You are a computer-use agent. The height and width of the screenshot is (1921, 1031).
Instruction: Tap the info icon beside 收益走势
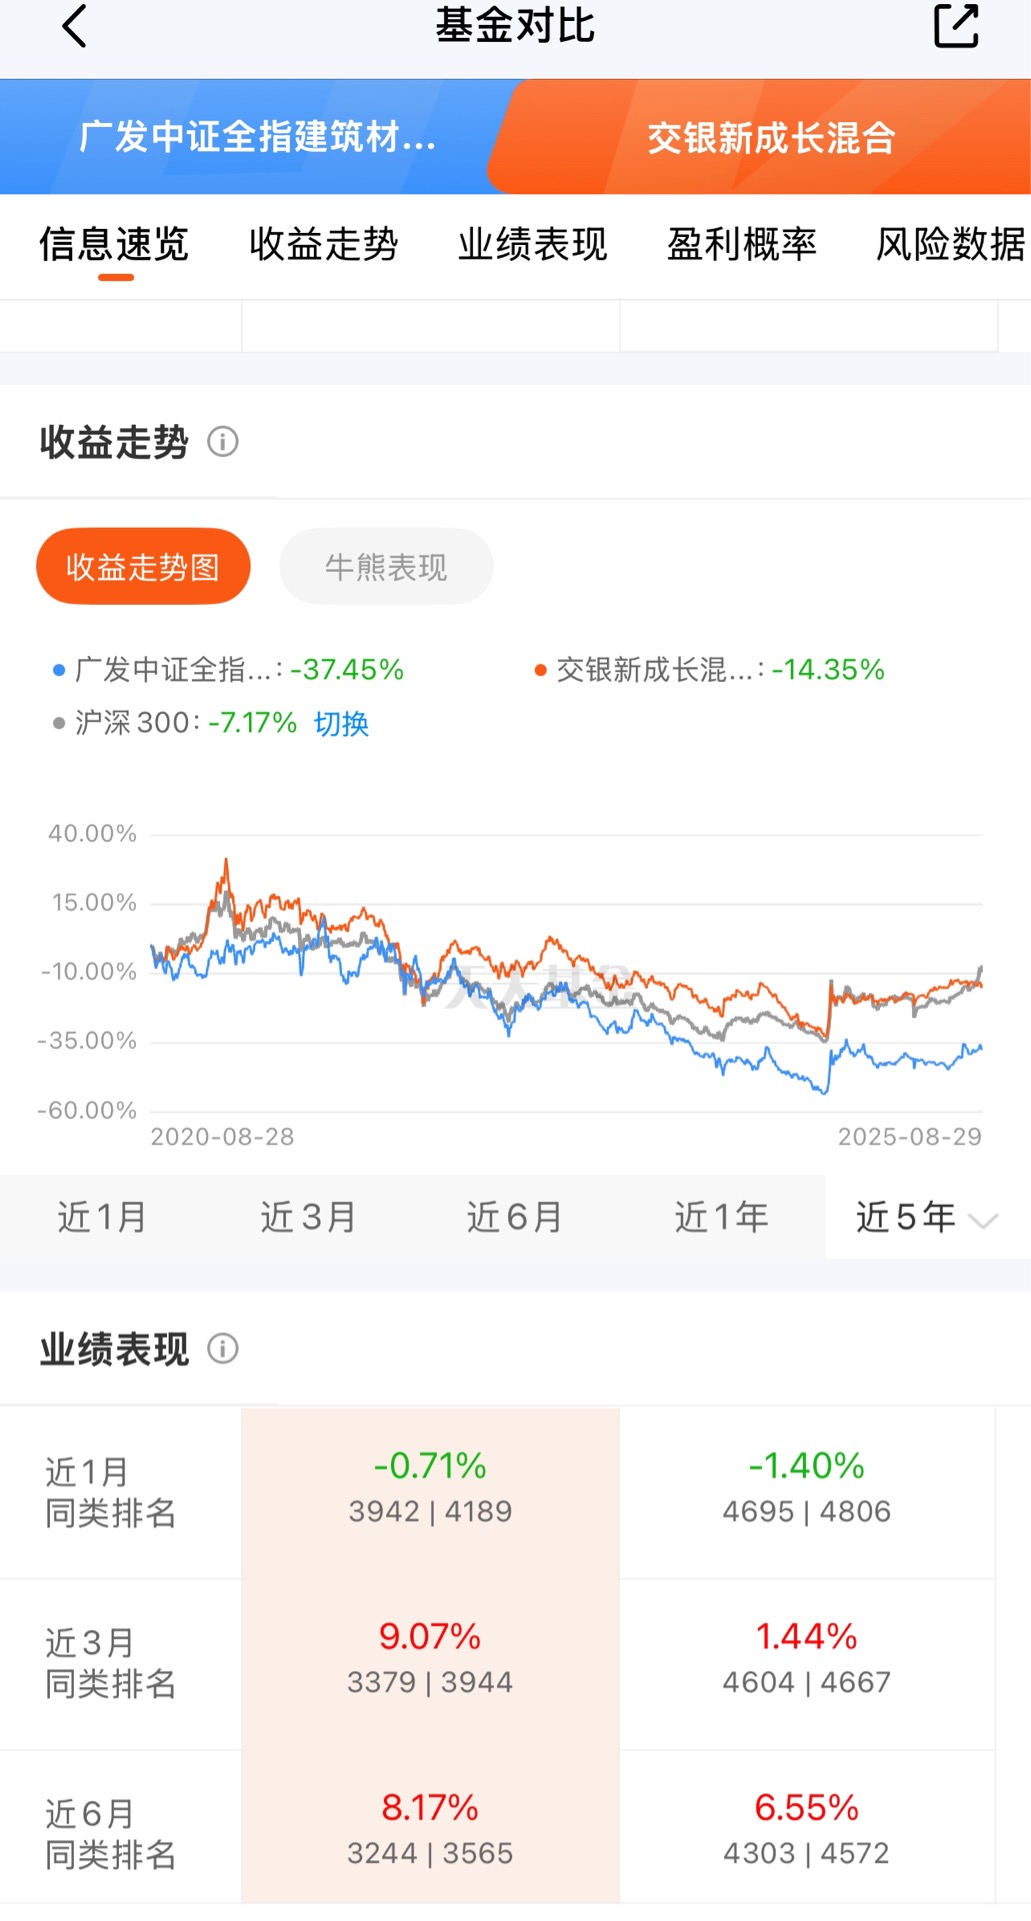[222, 441]
